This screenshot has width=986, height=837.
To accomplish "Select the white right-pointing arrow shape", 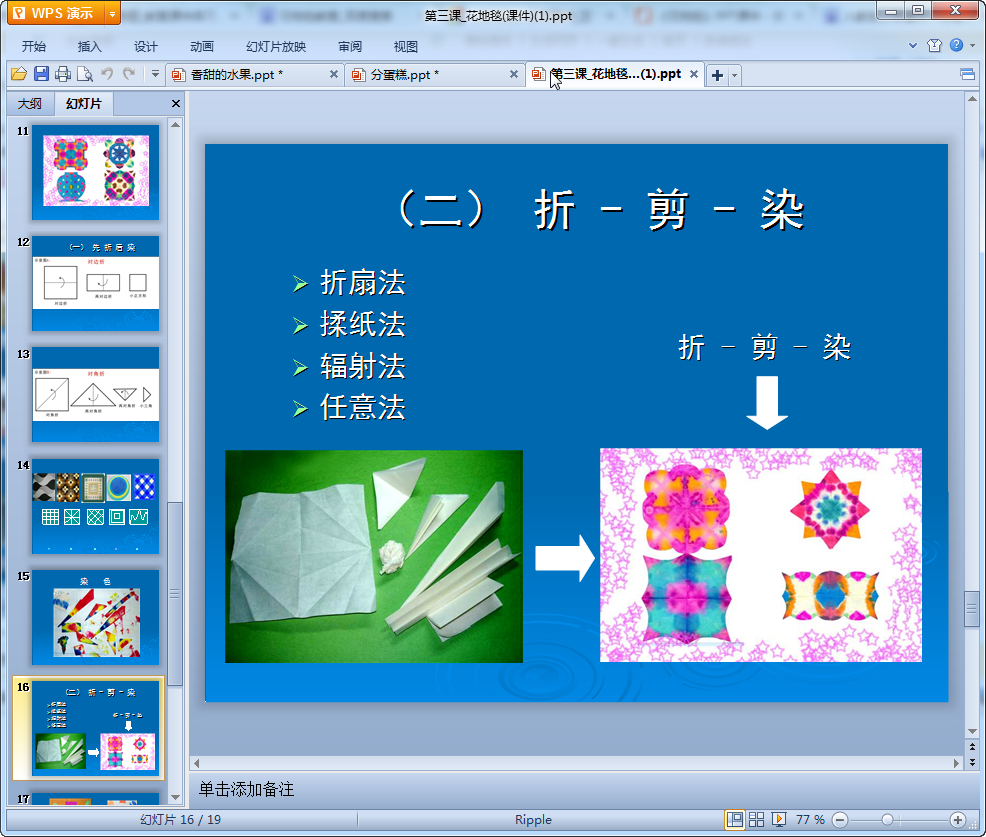I will (x=565, y=558).
